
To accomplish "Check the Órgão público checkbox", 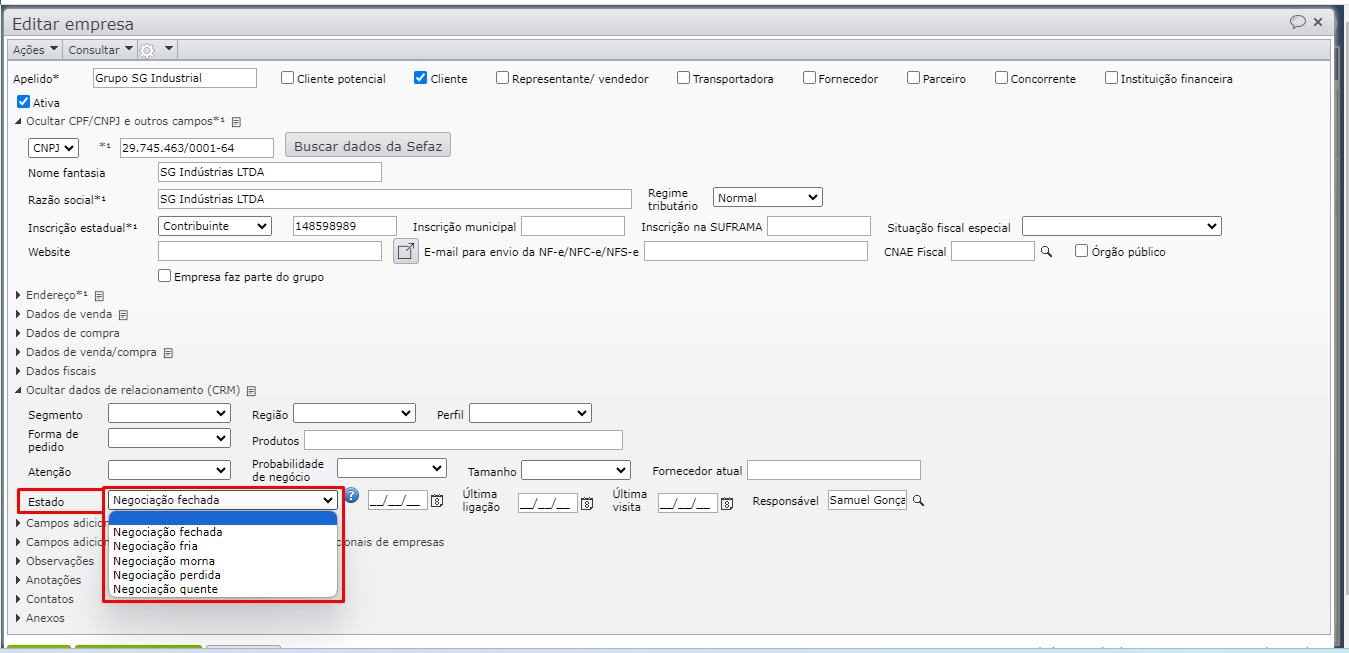I will pyautogui.click(x=1081, y=251).
